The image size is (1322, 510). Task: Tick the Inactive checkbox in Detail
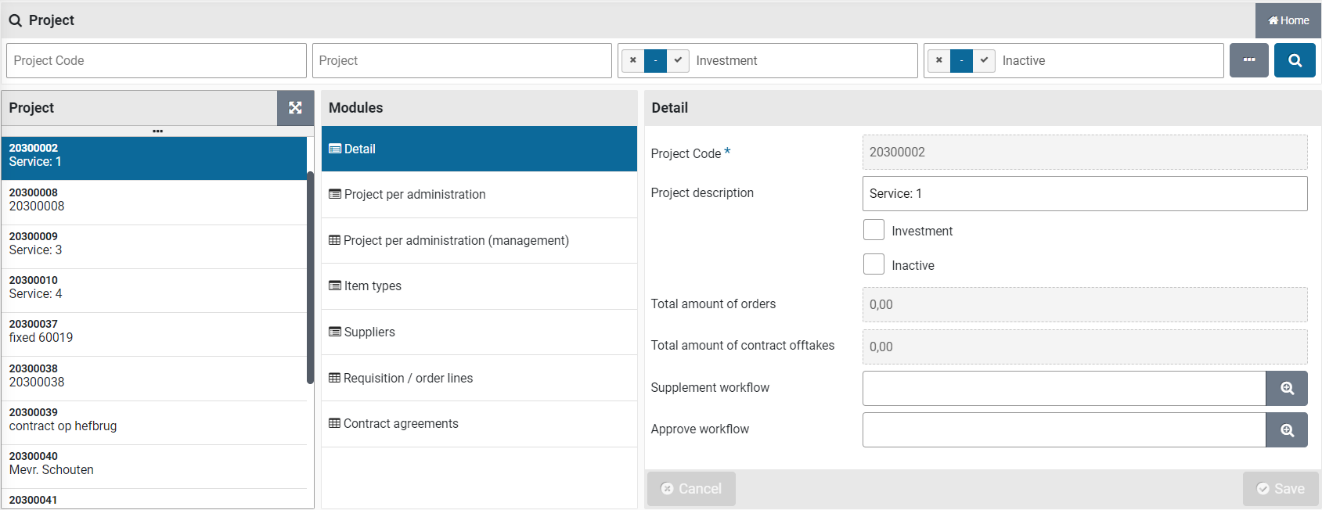click(873, 265)
